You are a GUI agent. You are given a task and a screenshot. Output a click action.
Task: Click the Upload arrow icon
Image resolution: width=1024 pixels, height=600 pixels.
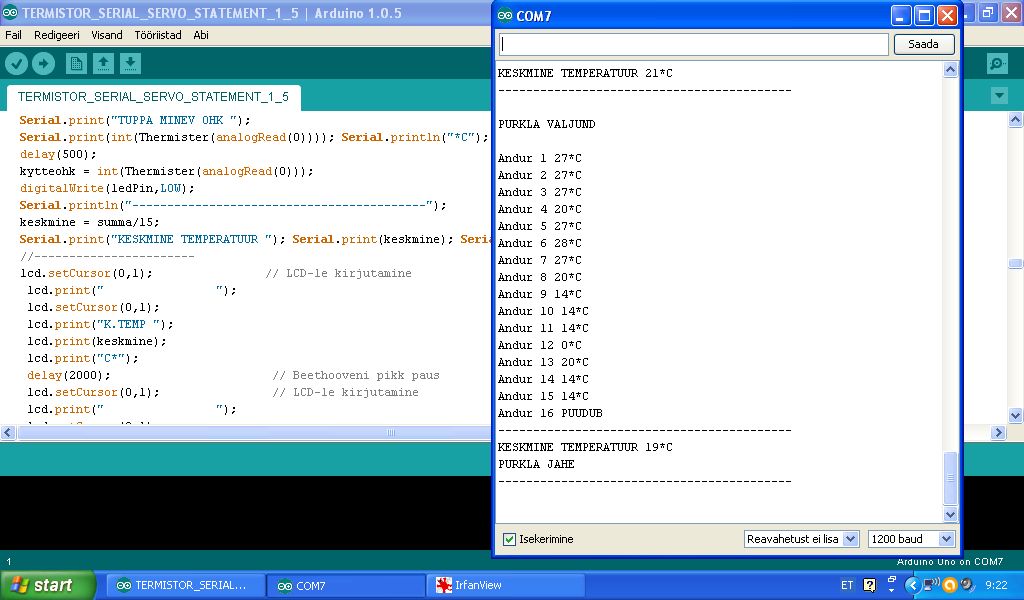(x=43, y=64)
